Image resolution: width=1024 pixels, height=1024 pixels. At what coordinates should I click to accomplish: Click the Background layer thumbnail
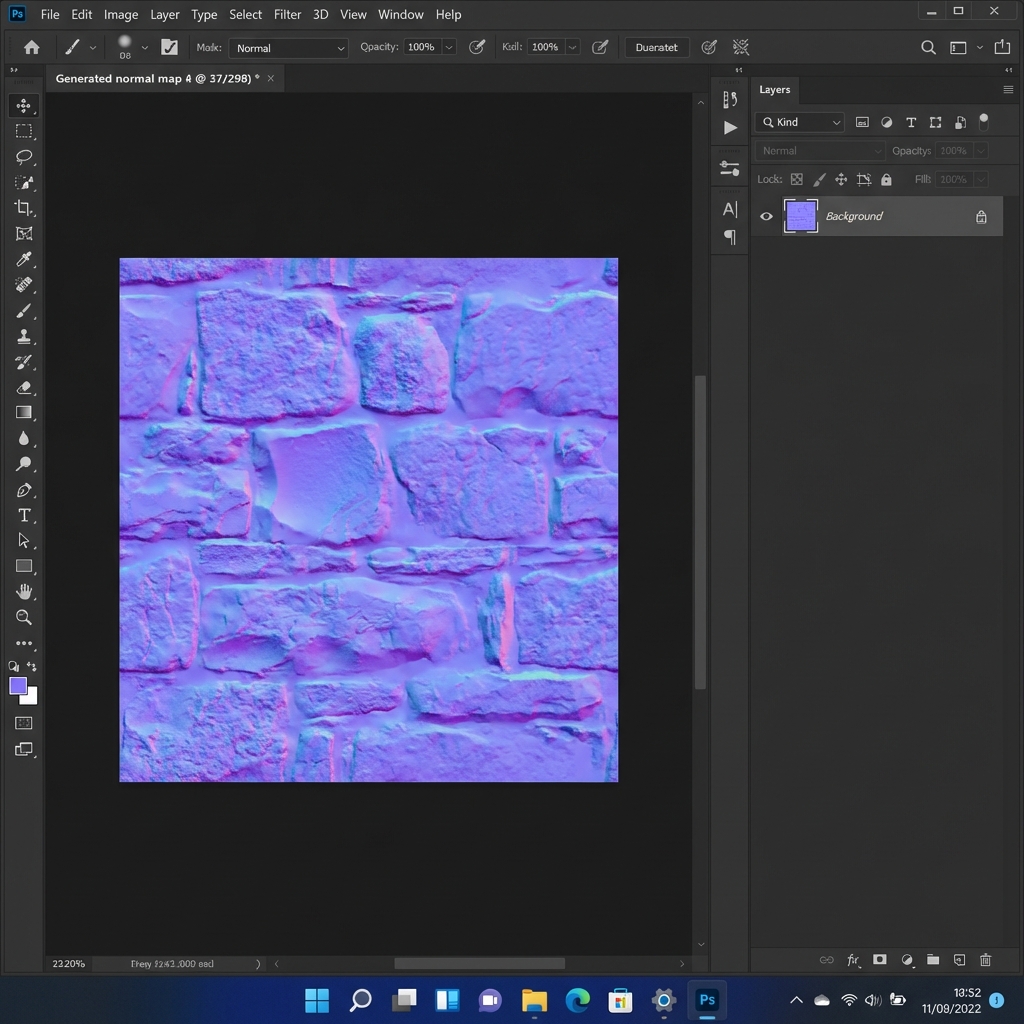(x=801, y=216)
